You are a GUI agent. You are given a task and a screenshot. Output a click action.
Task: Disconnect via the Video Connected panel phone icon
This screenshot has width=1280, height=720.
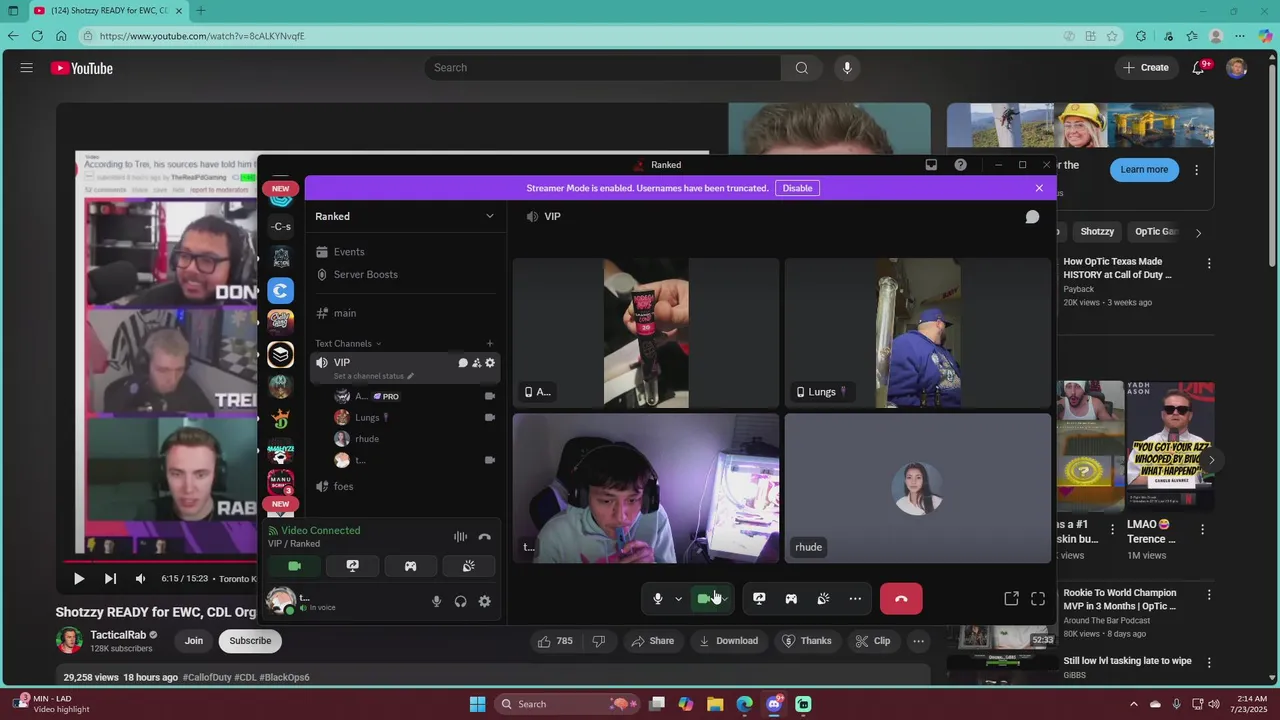(484, 537)
